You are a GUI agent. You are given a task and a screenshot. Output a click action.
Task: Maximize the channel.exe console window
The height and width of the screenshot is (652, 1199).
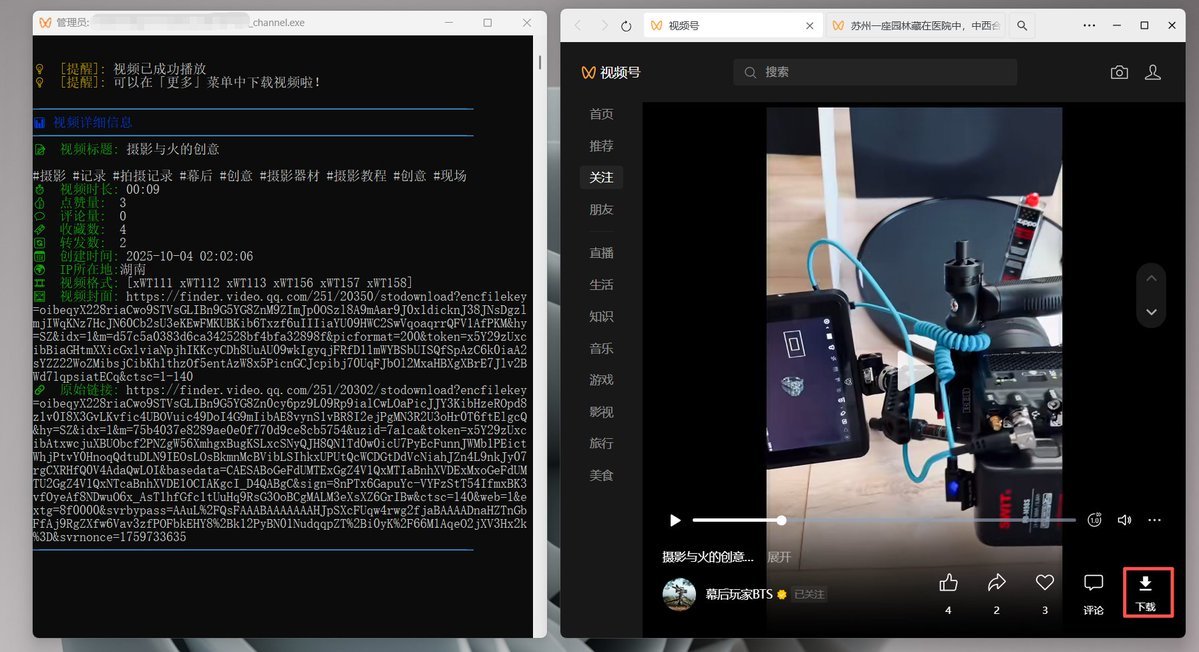coord(487,23)
